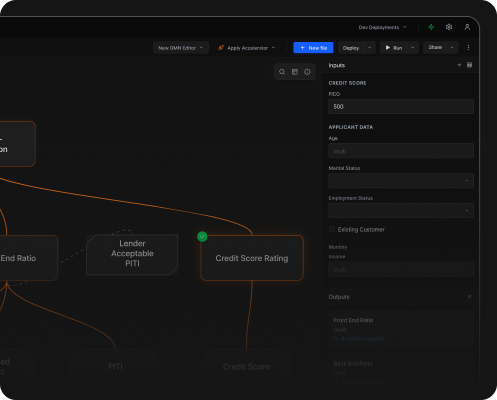
Task: Click the Apply Accelerator rocket icon
Action: pos(221,48)
